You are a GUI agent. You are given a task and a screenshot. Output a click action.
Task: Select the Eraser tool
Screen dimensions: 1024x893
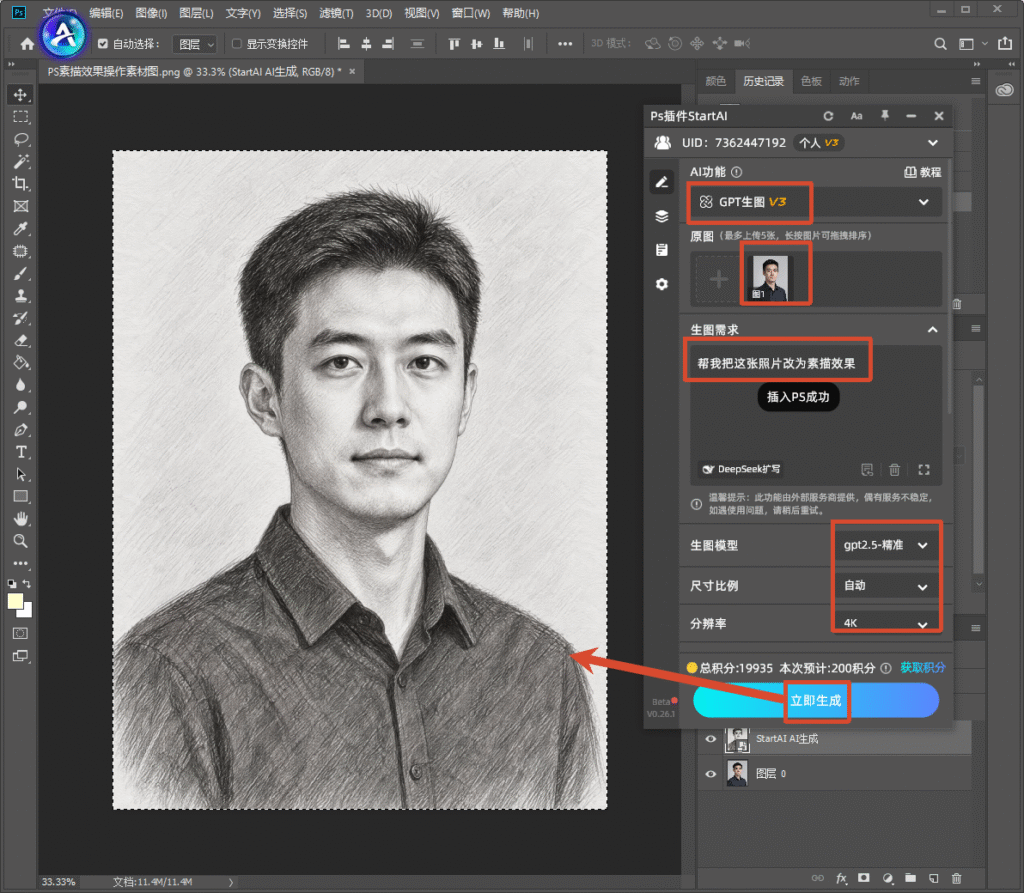pyautogui.click(x=20, y=340)
